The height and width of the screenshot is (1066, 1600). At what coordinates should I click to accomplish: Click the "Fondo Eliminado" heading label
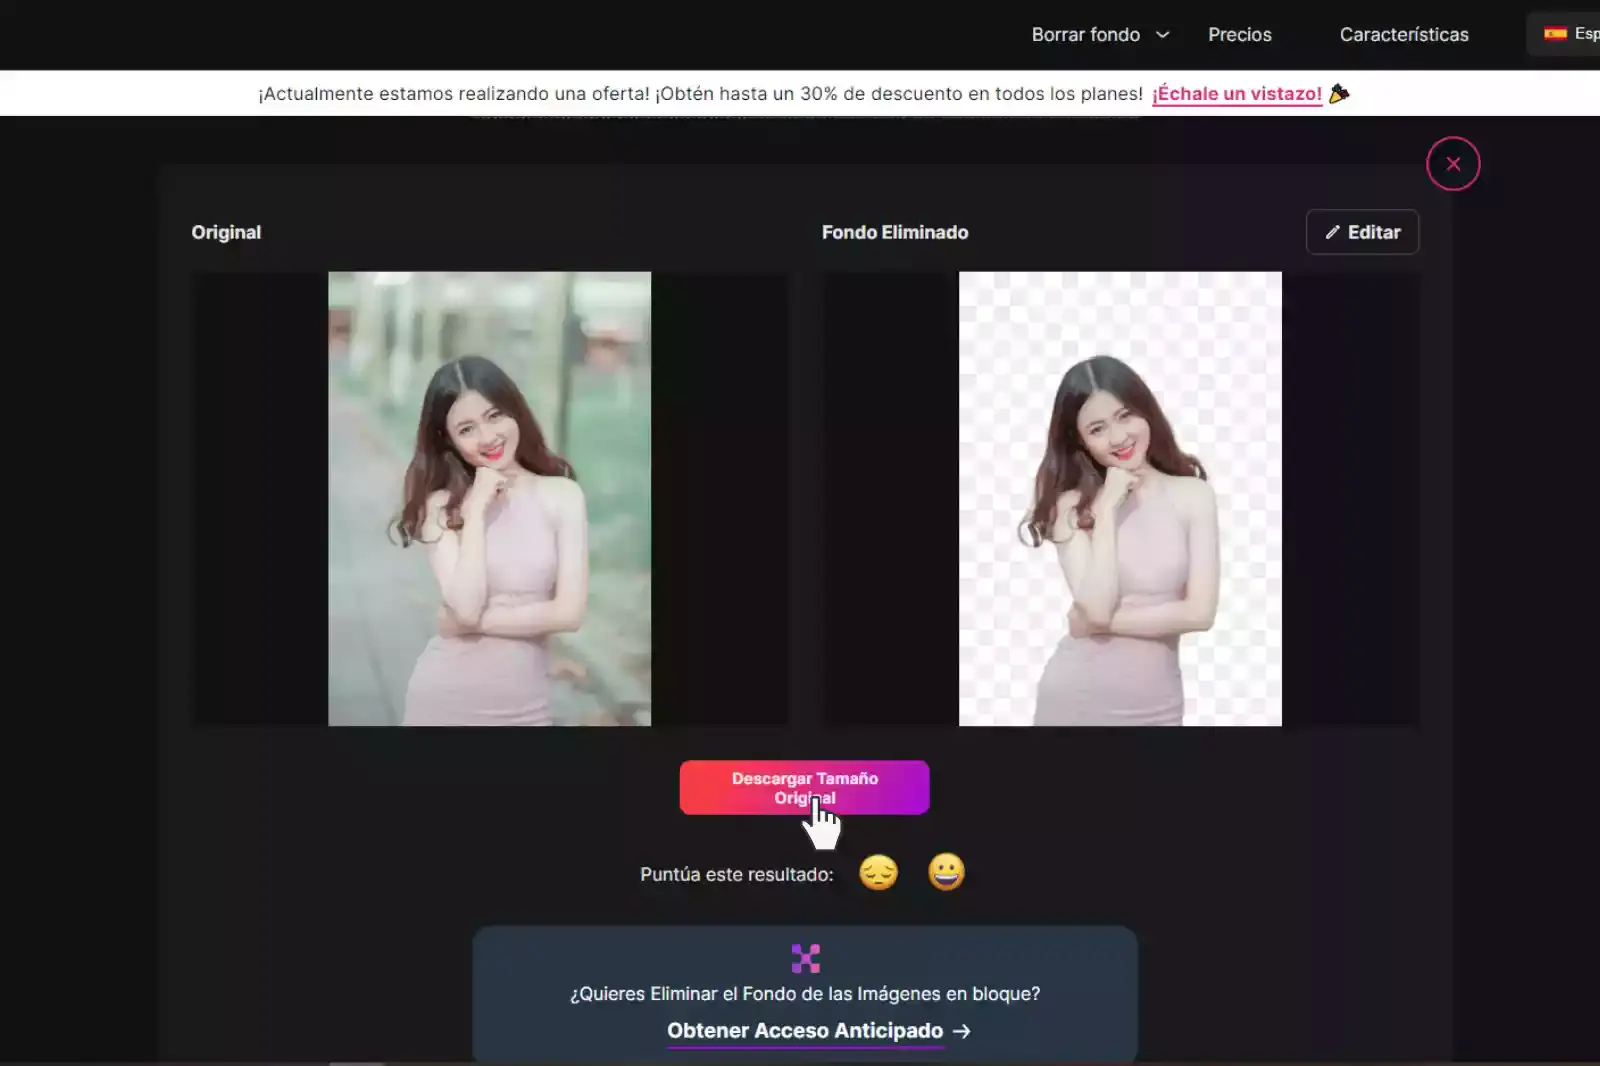pos(895,232)
